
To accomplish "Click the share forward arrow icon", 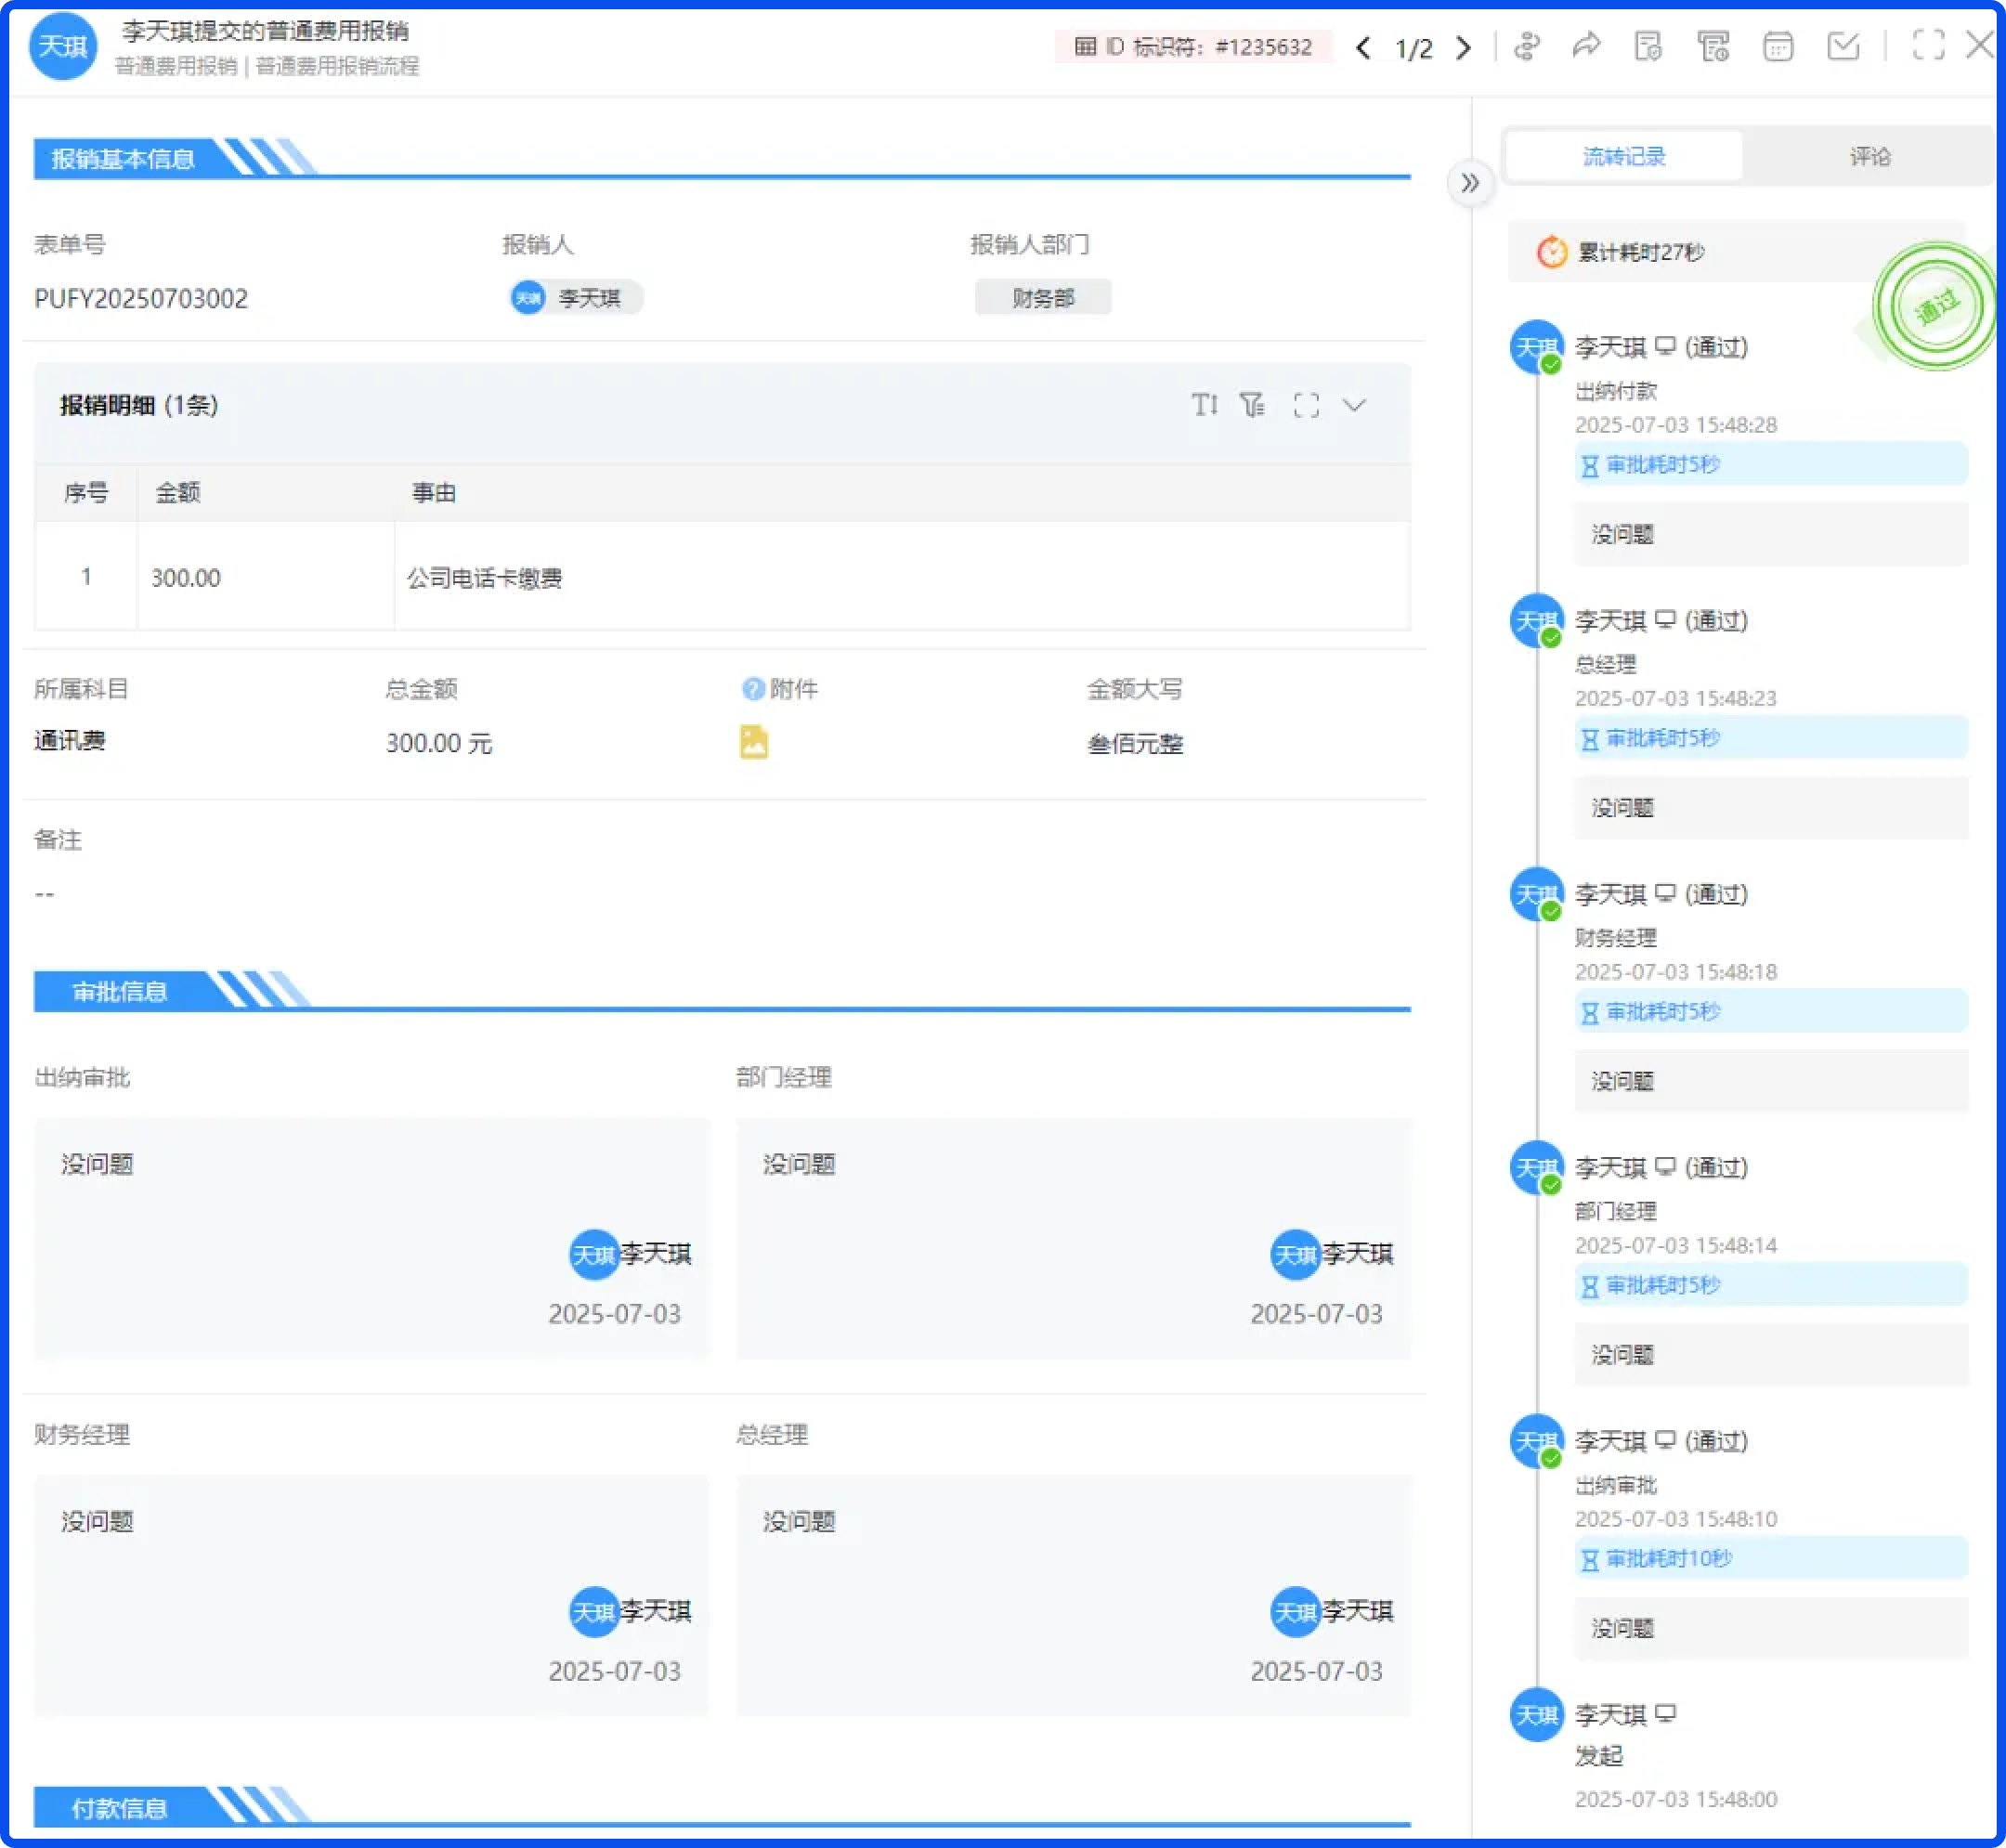I will click(x=1587, y=47).
